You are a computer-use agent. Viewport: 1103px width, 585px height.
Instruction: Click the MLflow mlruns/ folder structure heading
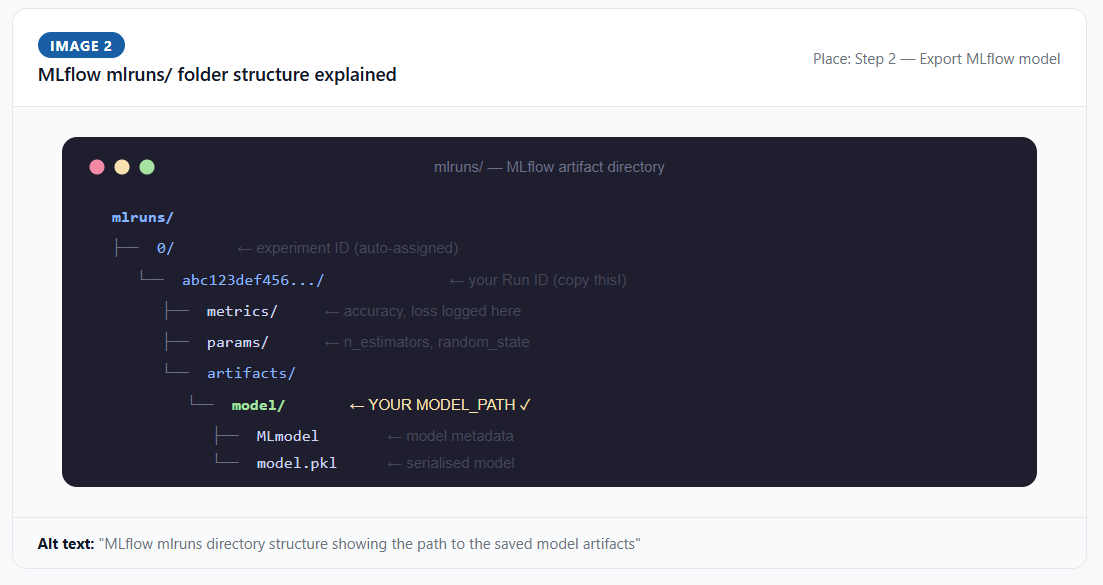click(x=217, y=74)
